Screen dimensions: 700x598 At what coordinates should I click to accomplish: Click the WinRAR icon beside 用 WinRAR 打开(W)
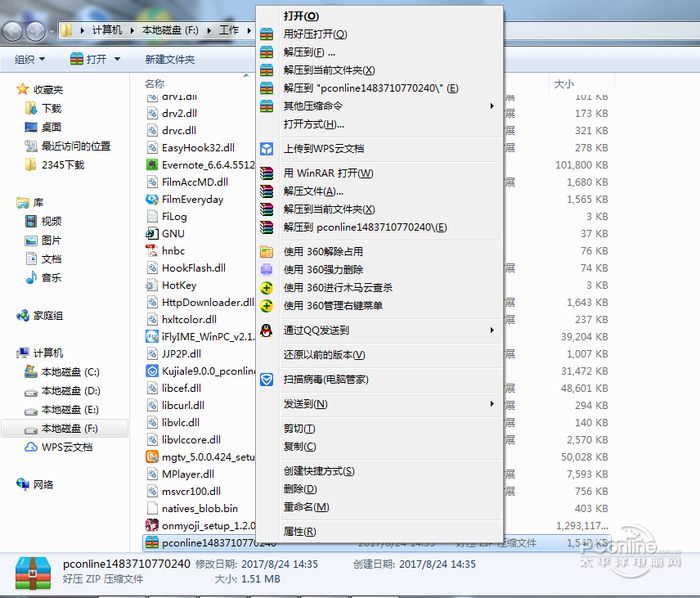(x=267, y=173)
